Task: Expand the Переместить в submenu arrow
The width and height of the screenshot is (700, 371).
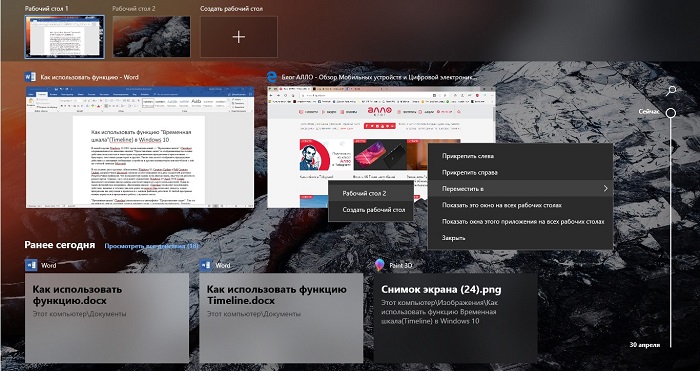Action: tap(605, 188)
